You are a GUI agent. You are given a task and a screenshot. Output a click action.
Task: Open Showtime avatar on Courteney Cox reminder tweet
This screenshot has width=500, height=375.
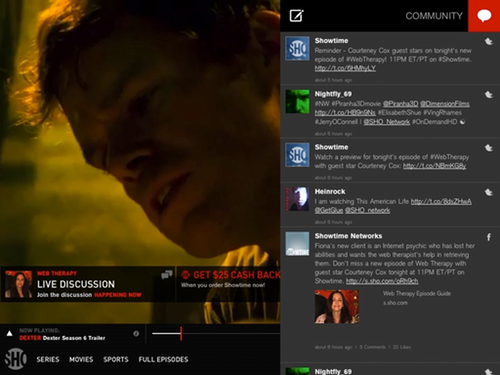point(297,48)
